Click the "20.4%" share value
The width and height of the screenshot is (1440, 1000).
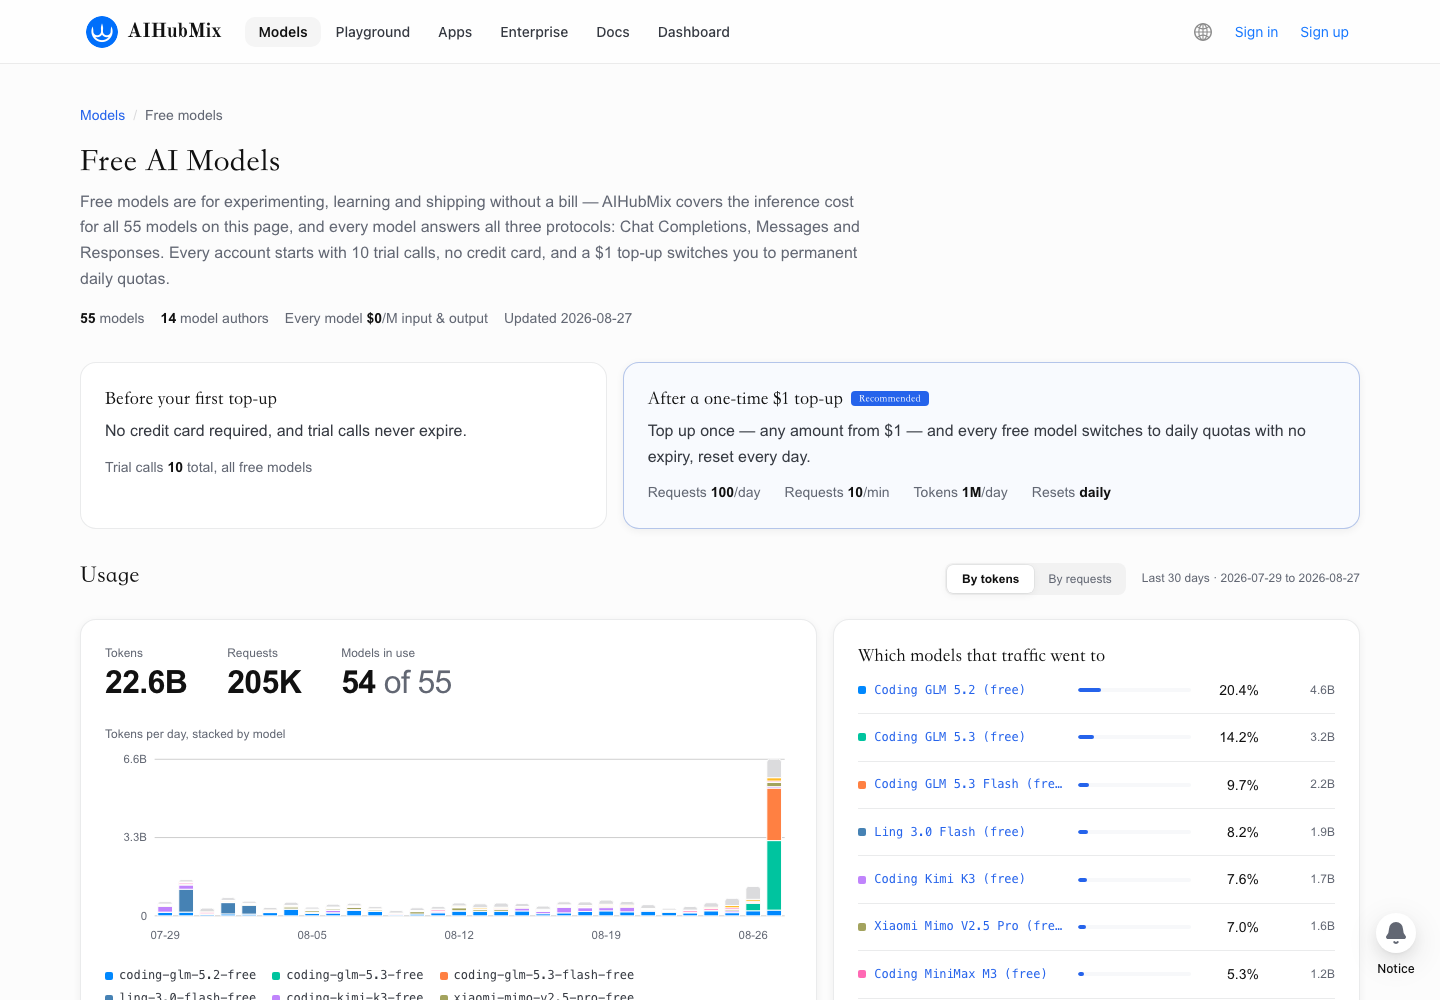point(1239,690)
